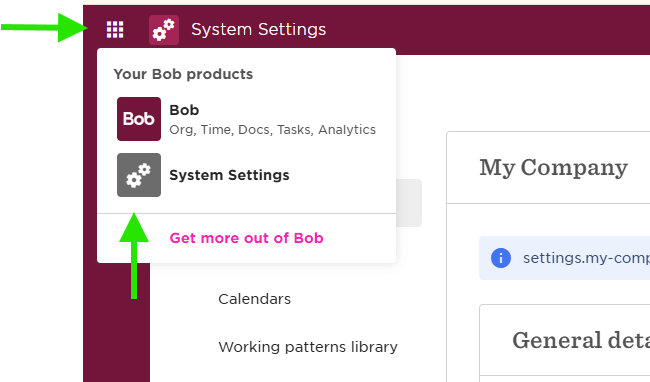Click the gray System Settings gears tile

click(x=139, y=175)
